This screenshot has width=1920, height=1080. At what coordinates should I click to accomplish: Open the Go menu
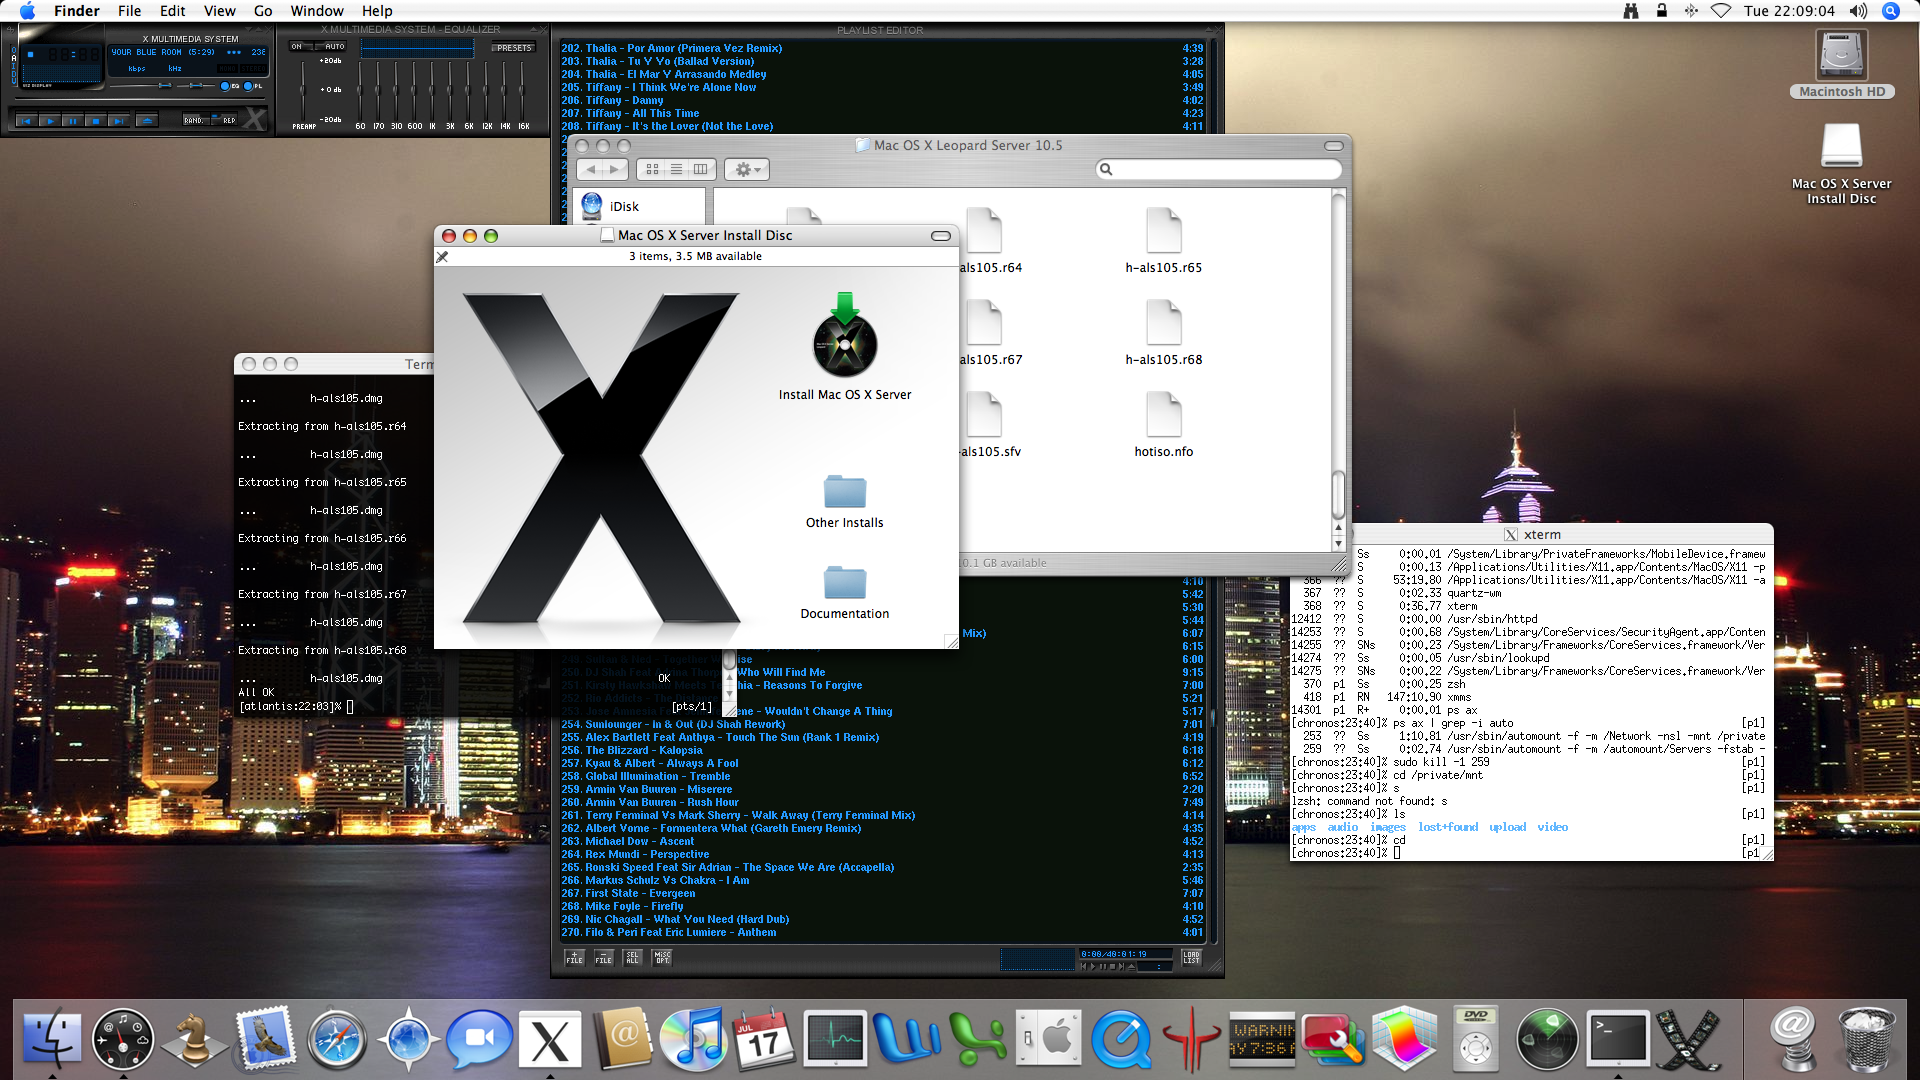(263, 11)
